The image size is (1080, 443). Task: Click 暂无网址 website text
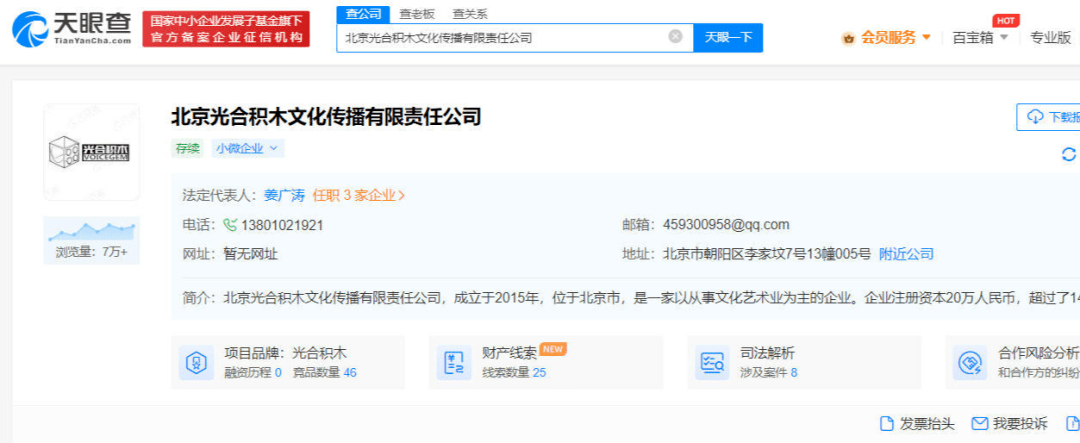(x=251, y=254)
